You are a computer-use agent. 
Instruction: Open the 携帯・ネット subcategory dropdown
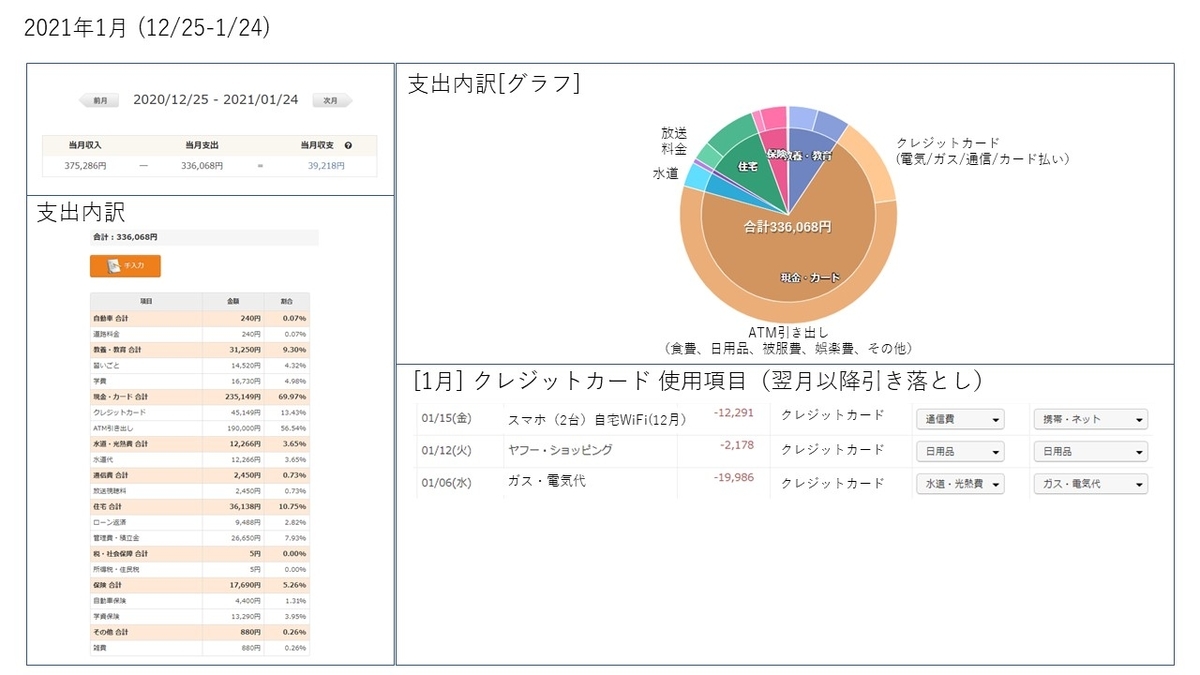tap(1089, 419)
